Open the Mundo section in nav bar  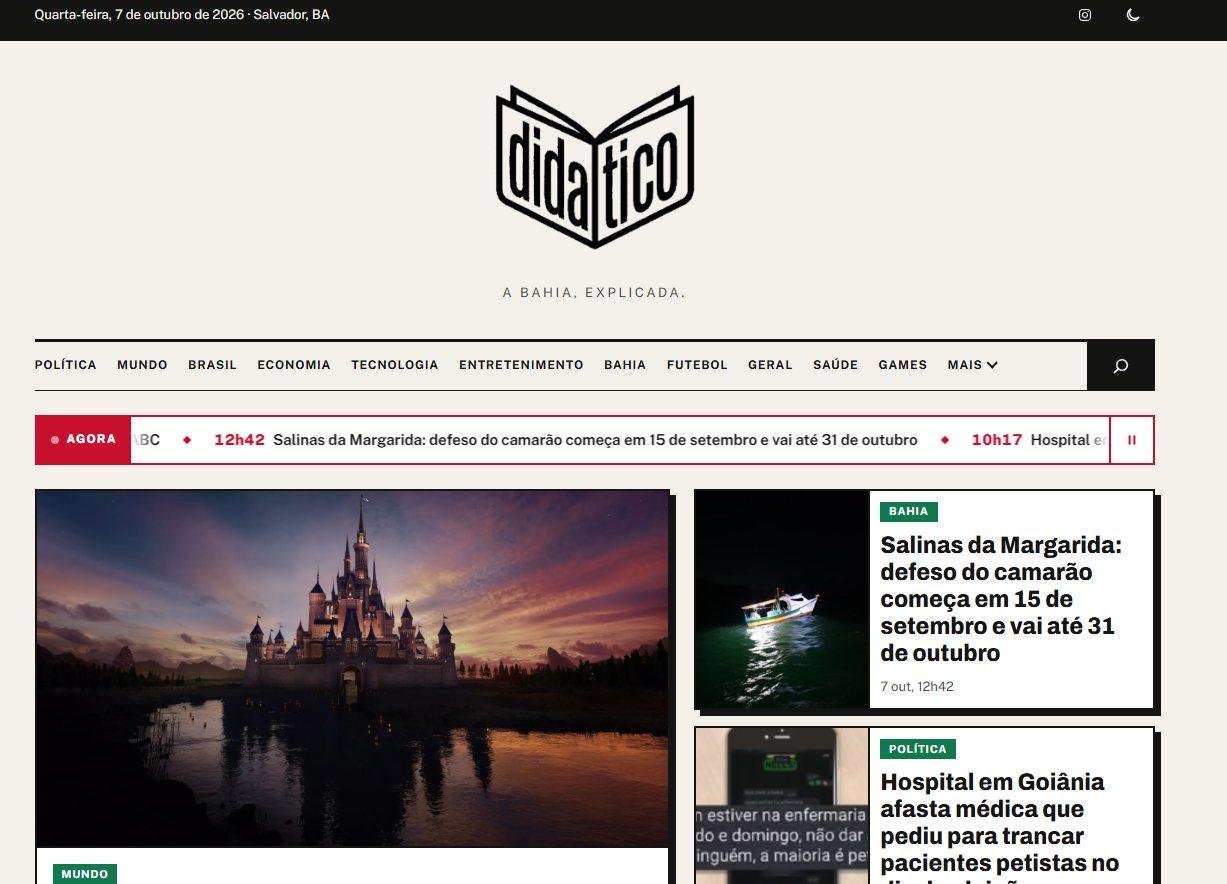tap(142, 365)
